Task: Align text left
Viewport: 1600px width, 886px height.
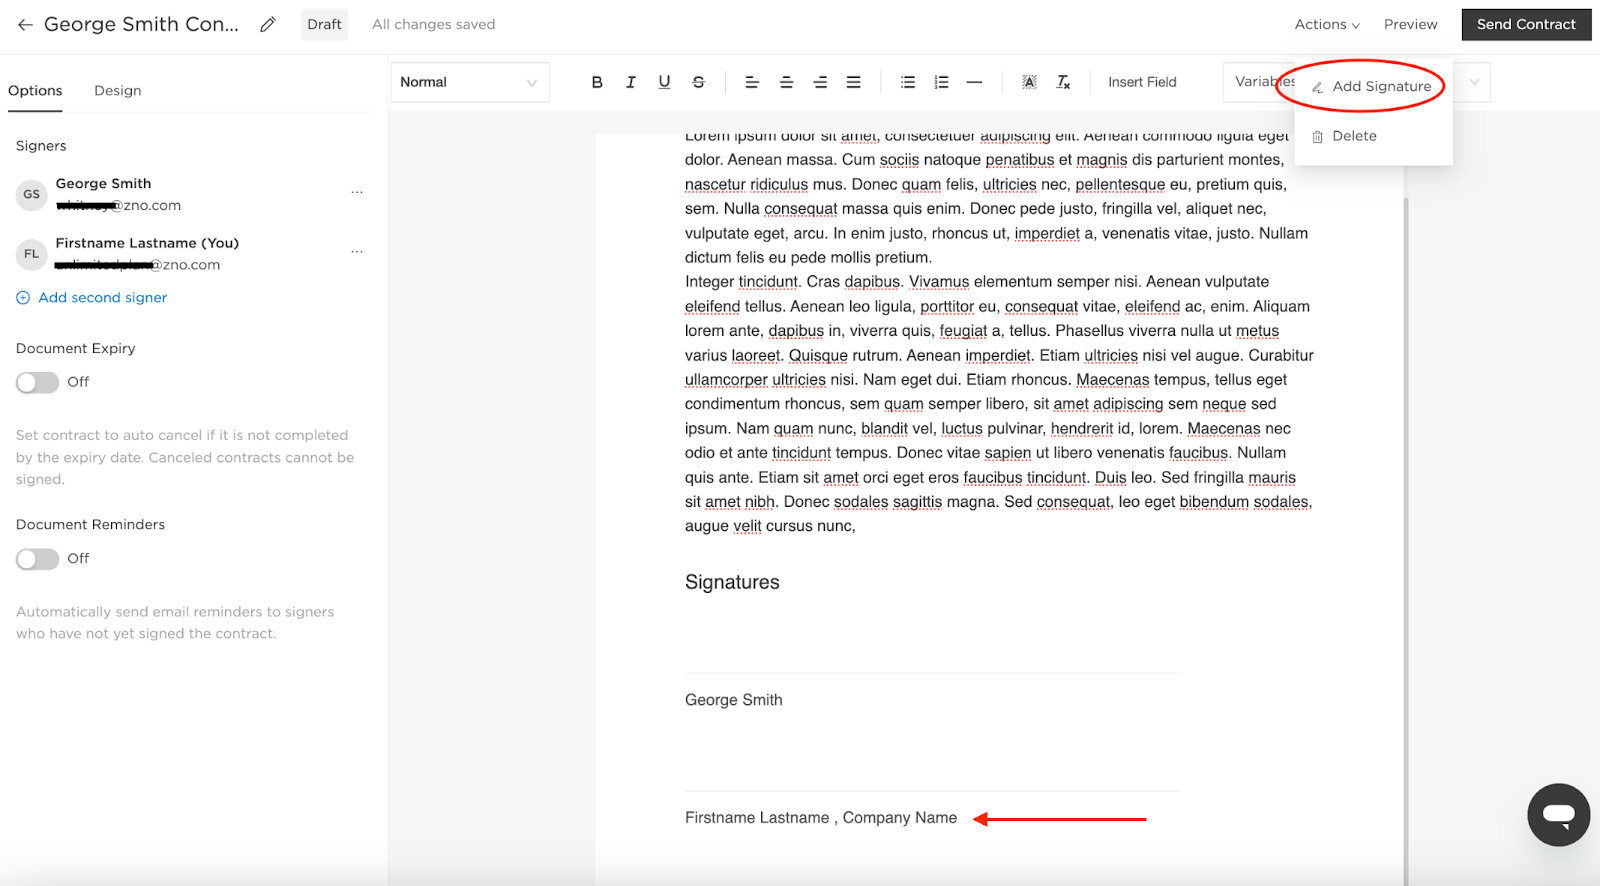Action: (x=752, y=82)
